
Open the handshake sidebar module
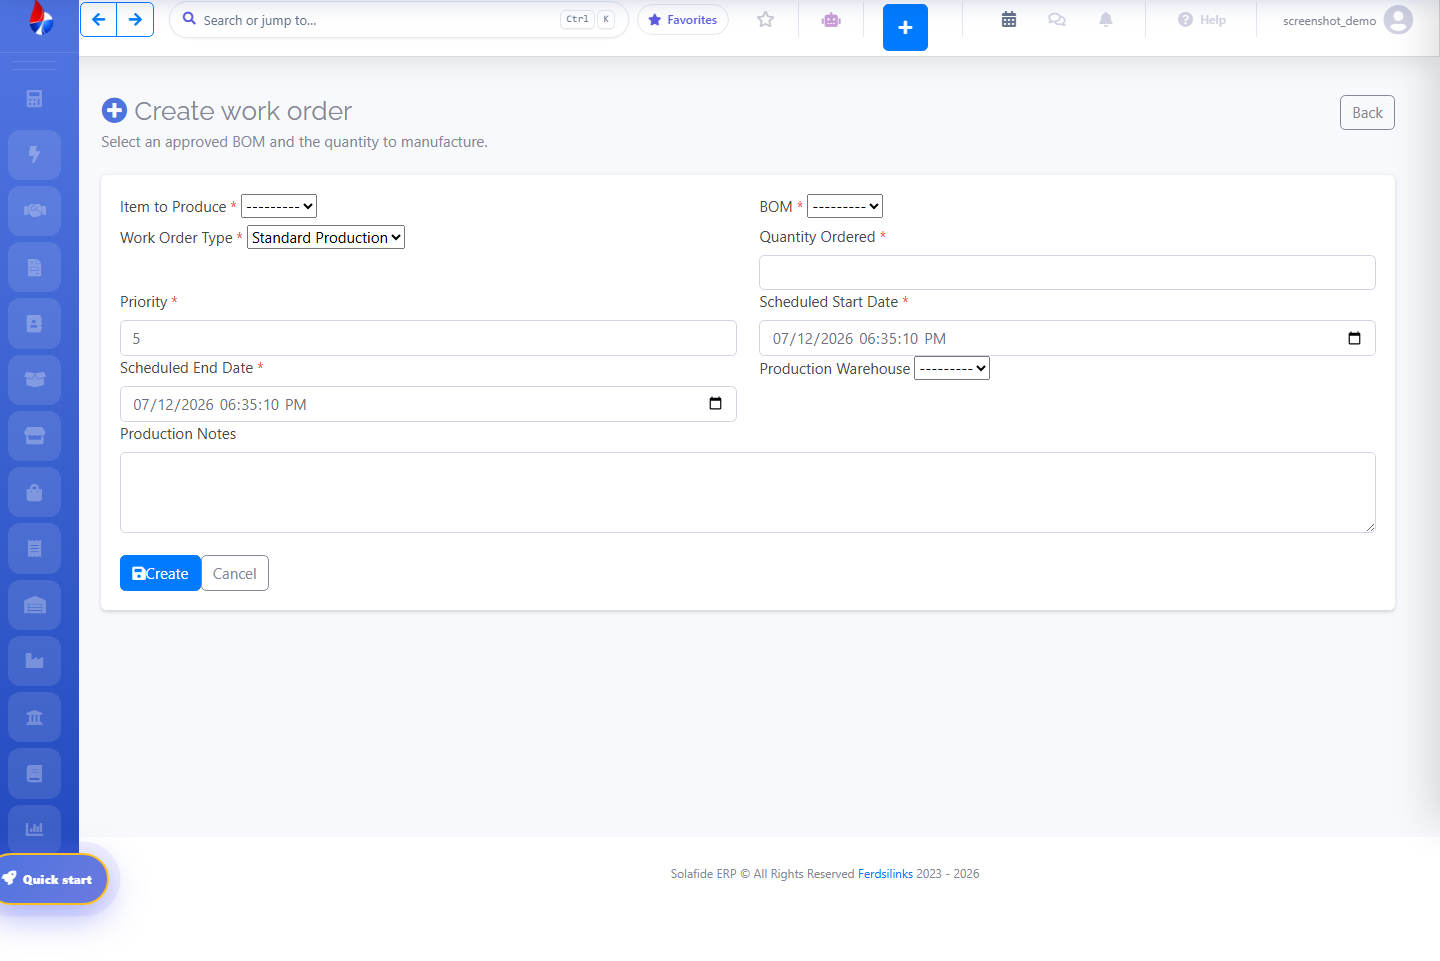(34, 211)
